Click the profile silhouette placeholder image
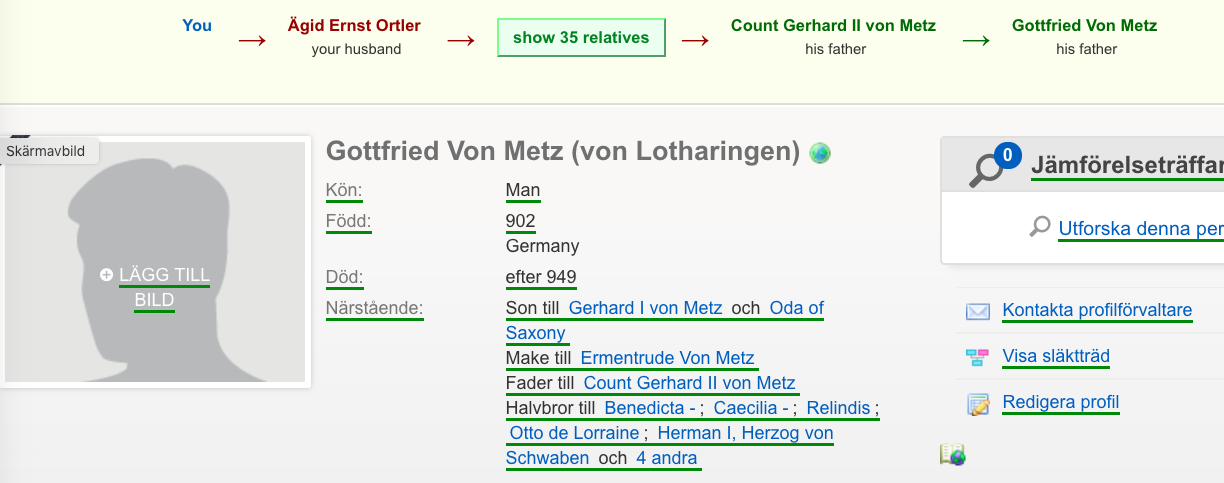The image size is (1224, 483). tap(155, 262)
